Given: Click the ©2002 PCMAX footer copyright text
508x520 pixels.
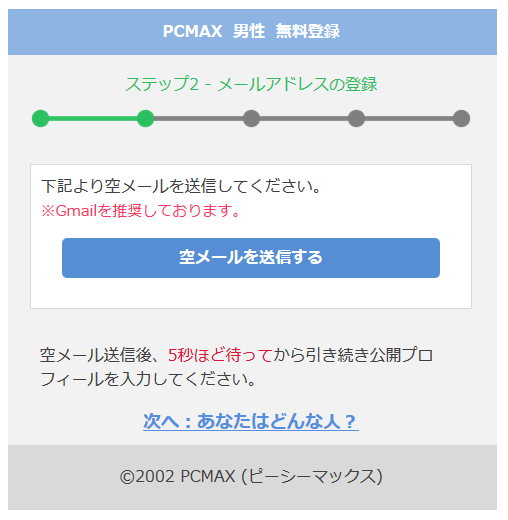Looking at the screenshot, I should click(x=251, y=476).
